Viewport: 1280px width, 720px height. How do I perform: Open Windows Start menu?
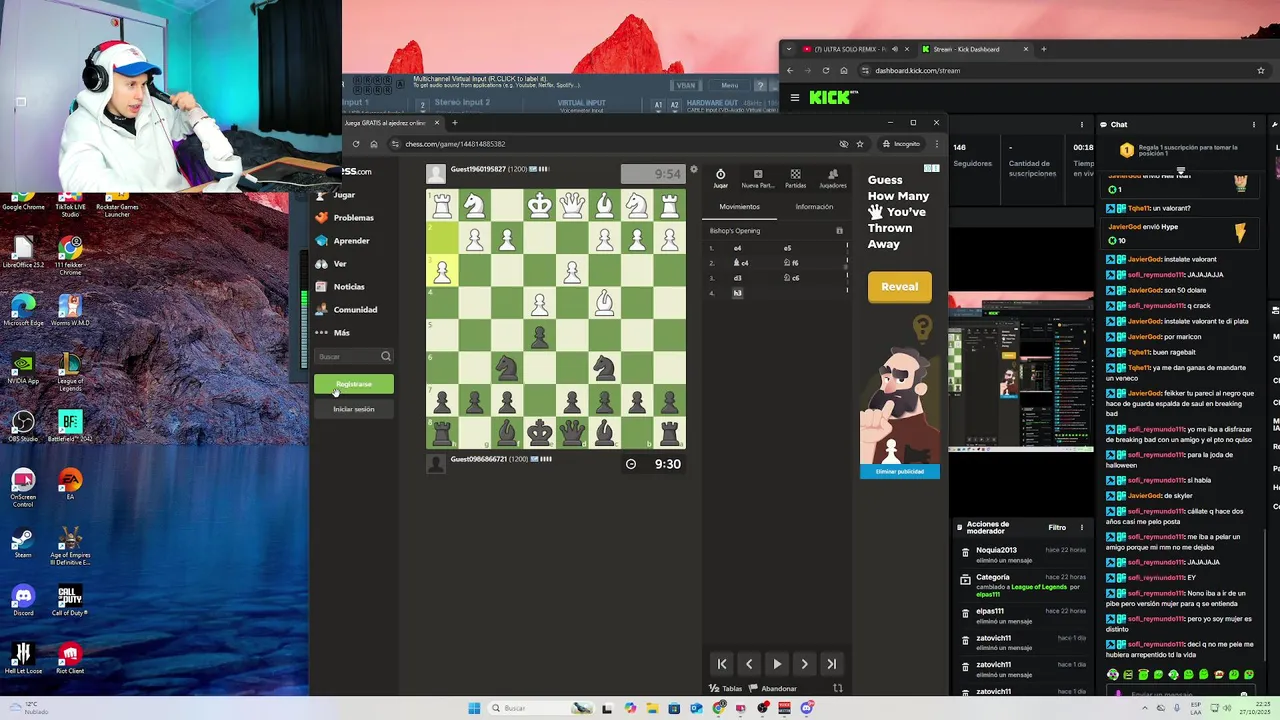tap(474, 708)
